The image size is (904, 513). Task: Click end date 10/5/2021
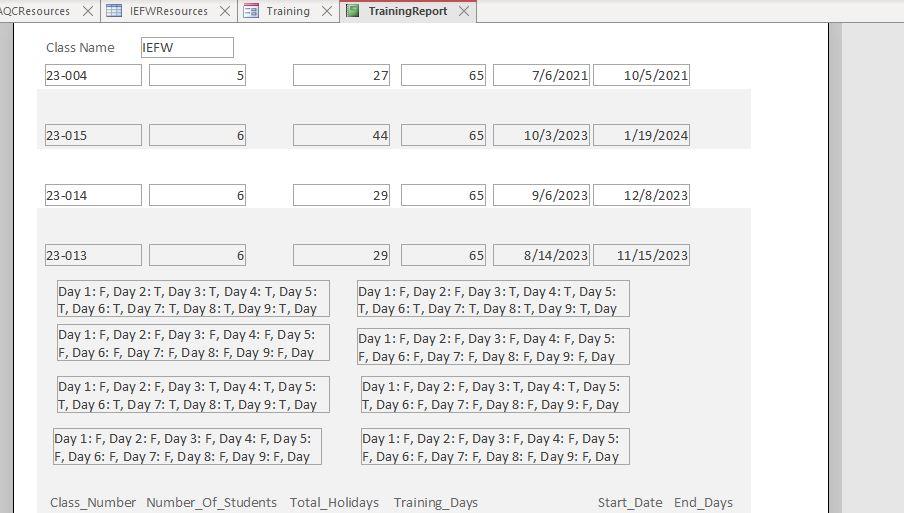click(x=642, y=76)
